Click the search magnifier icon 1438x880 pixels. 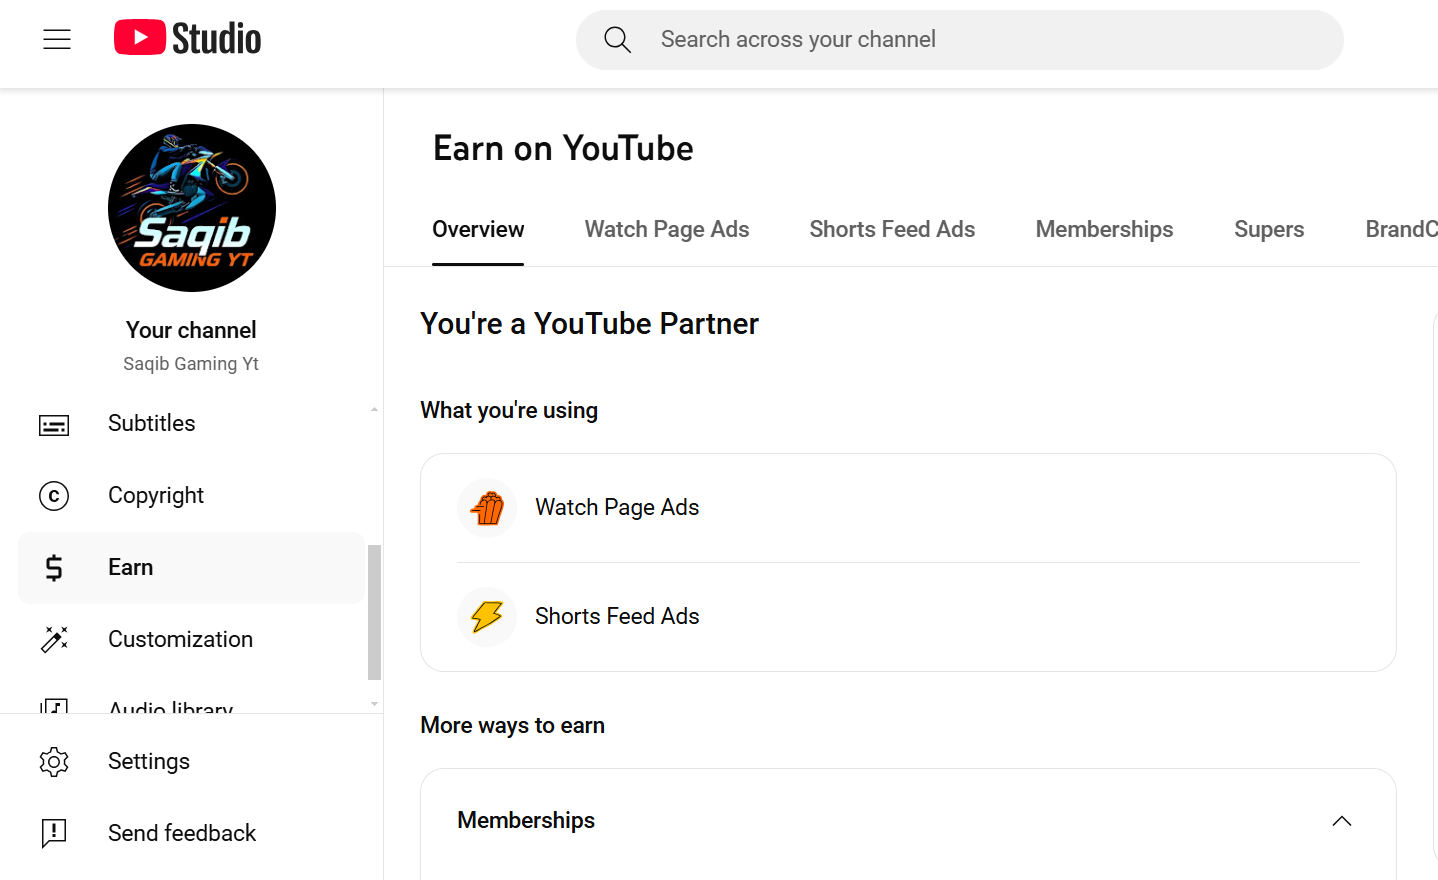pyautogui.click(x=618, y=40)
